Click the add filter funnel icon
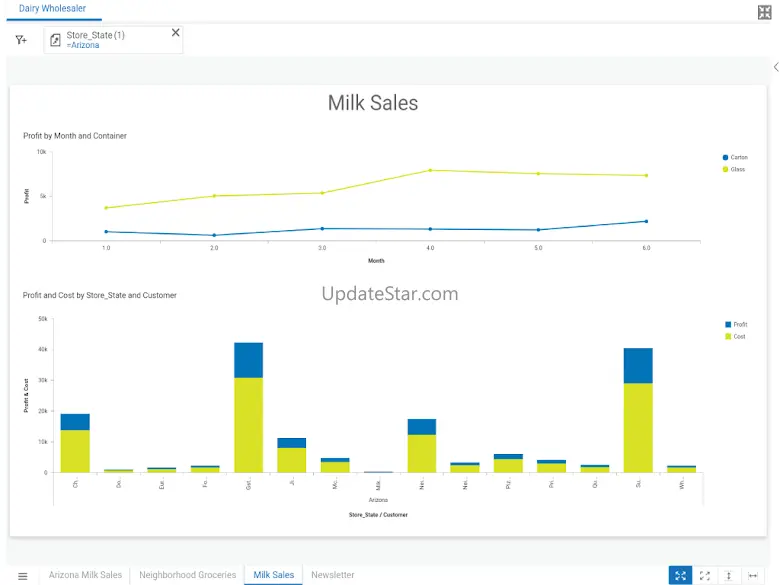Image resolution: width=780 pixels, height=585 pixels. tap(20, 40)
